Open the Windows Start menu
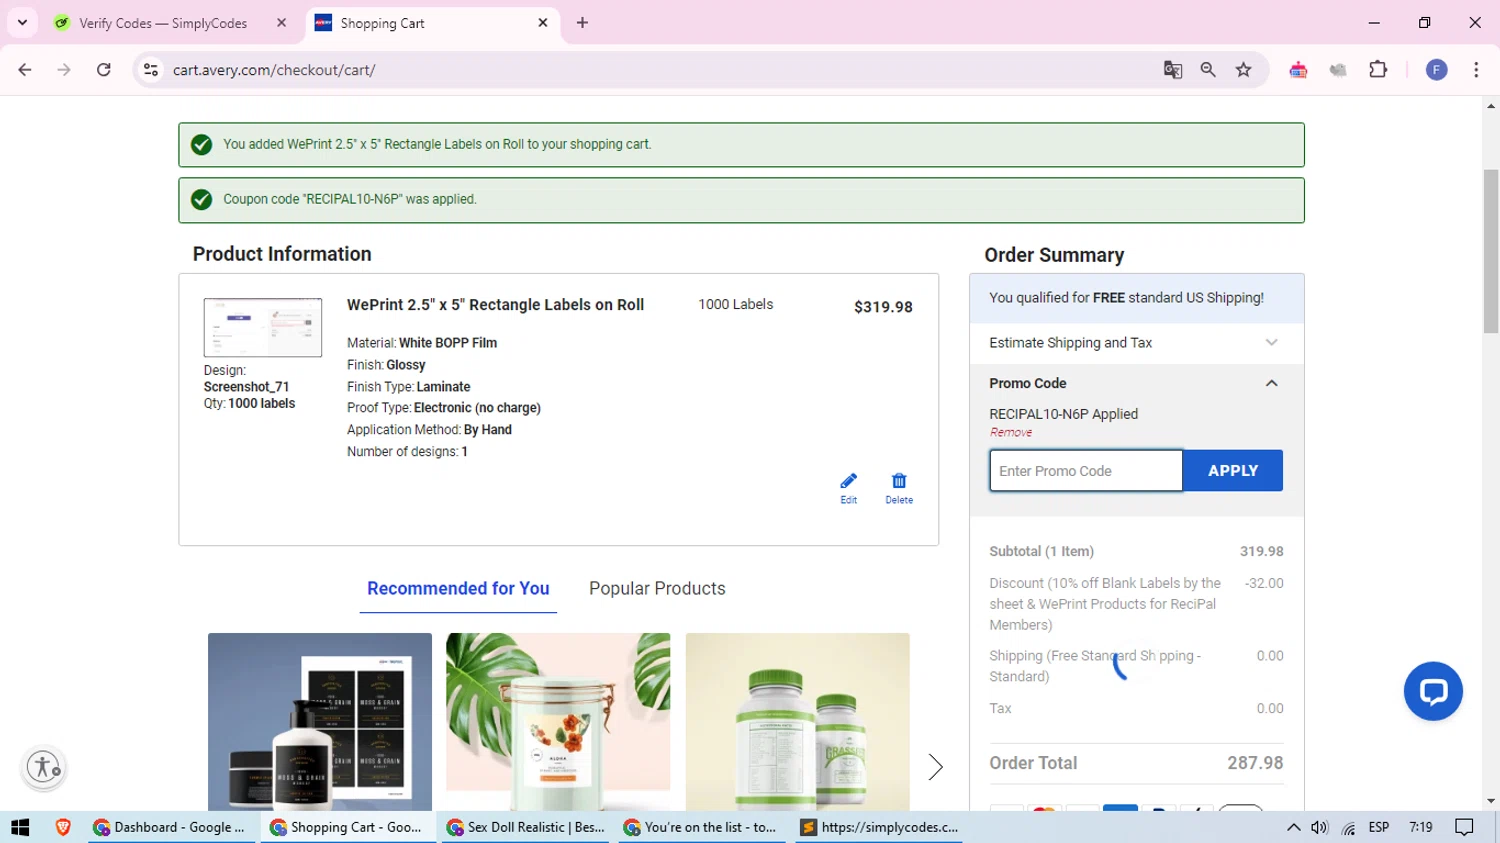 (20, 827)
